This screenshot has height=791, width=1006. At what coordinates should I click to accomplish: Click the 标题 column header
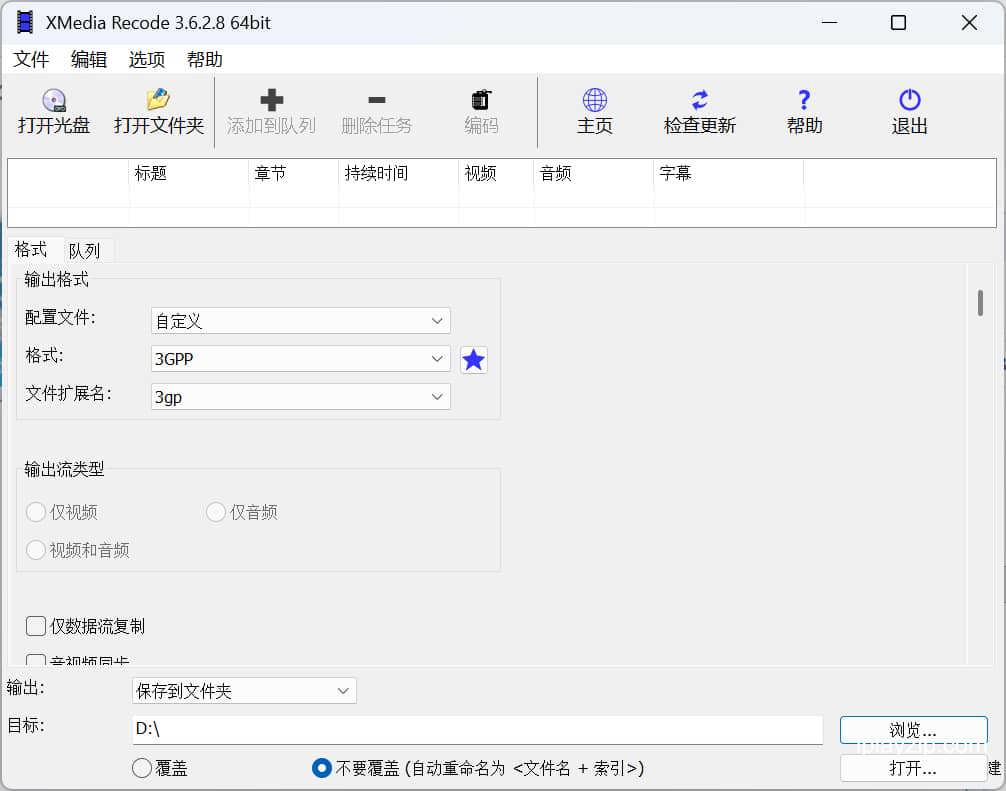click(189, 173)
